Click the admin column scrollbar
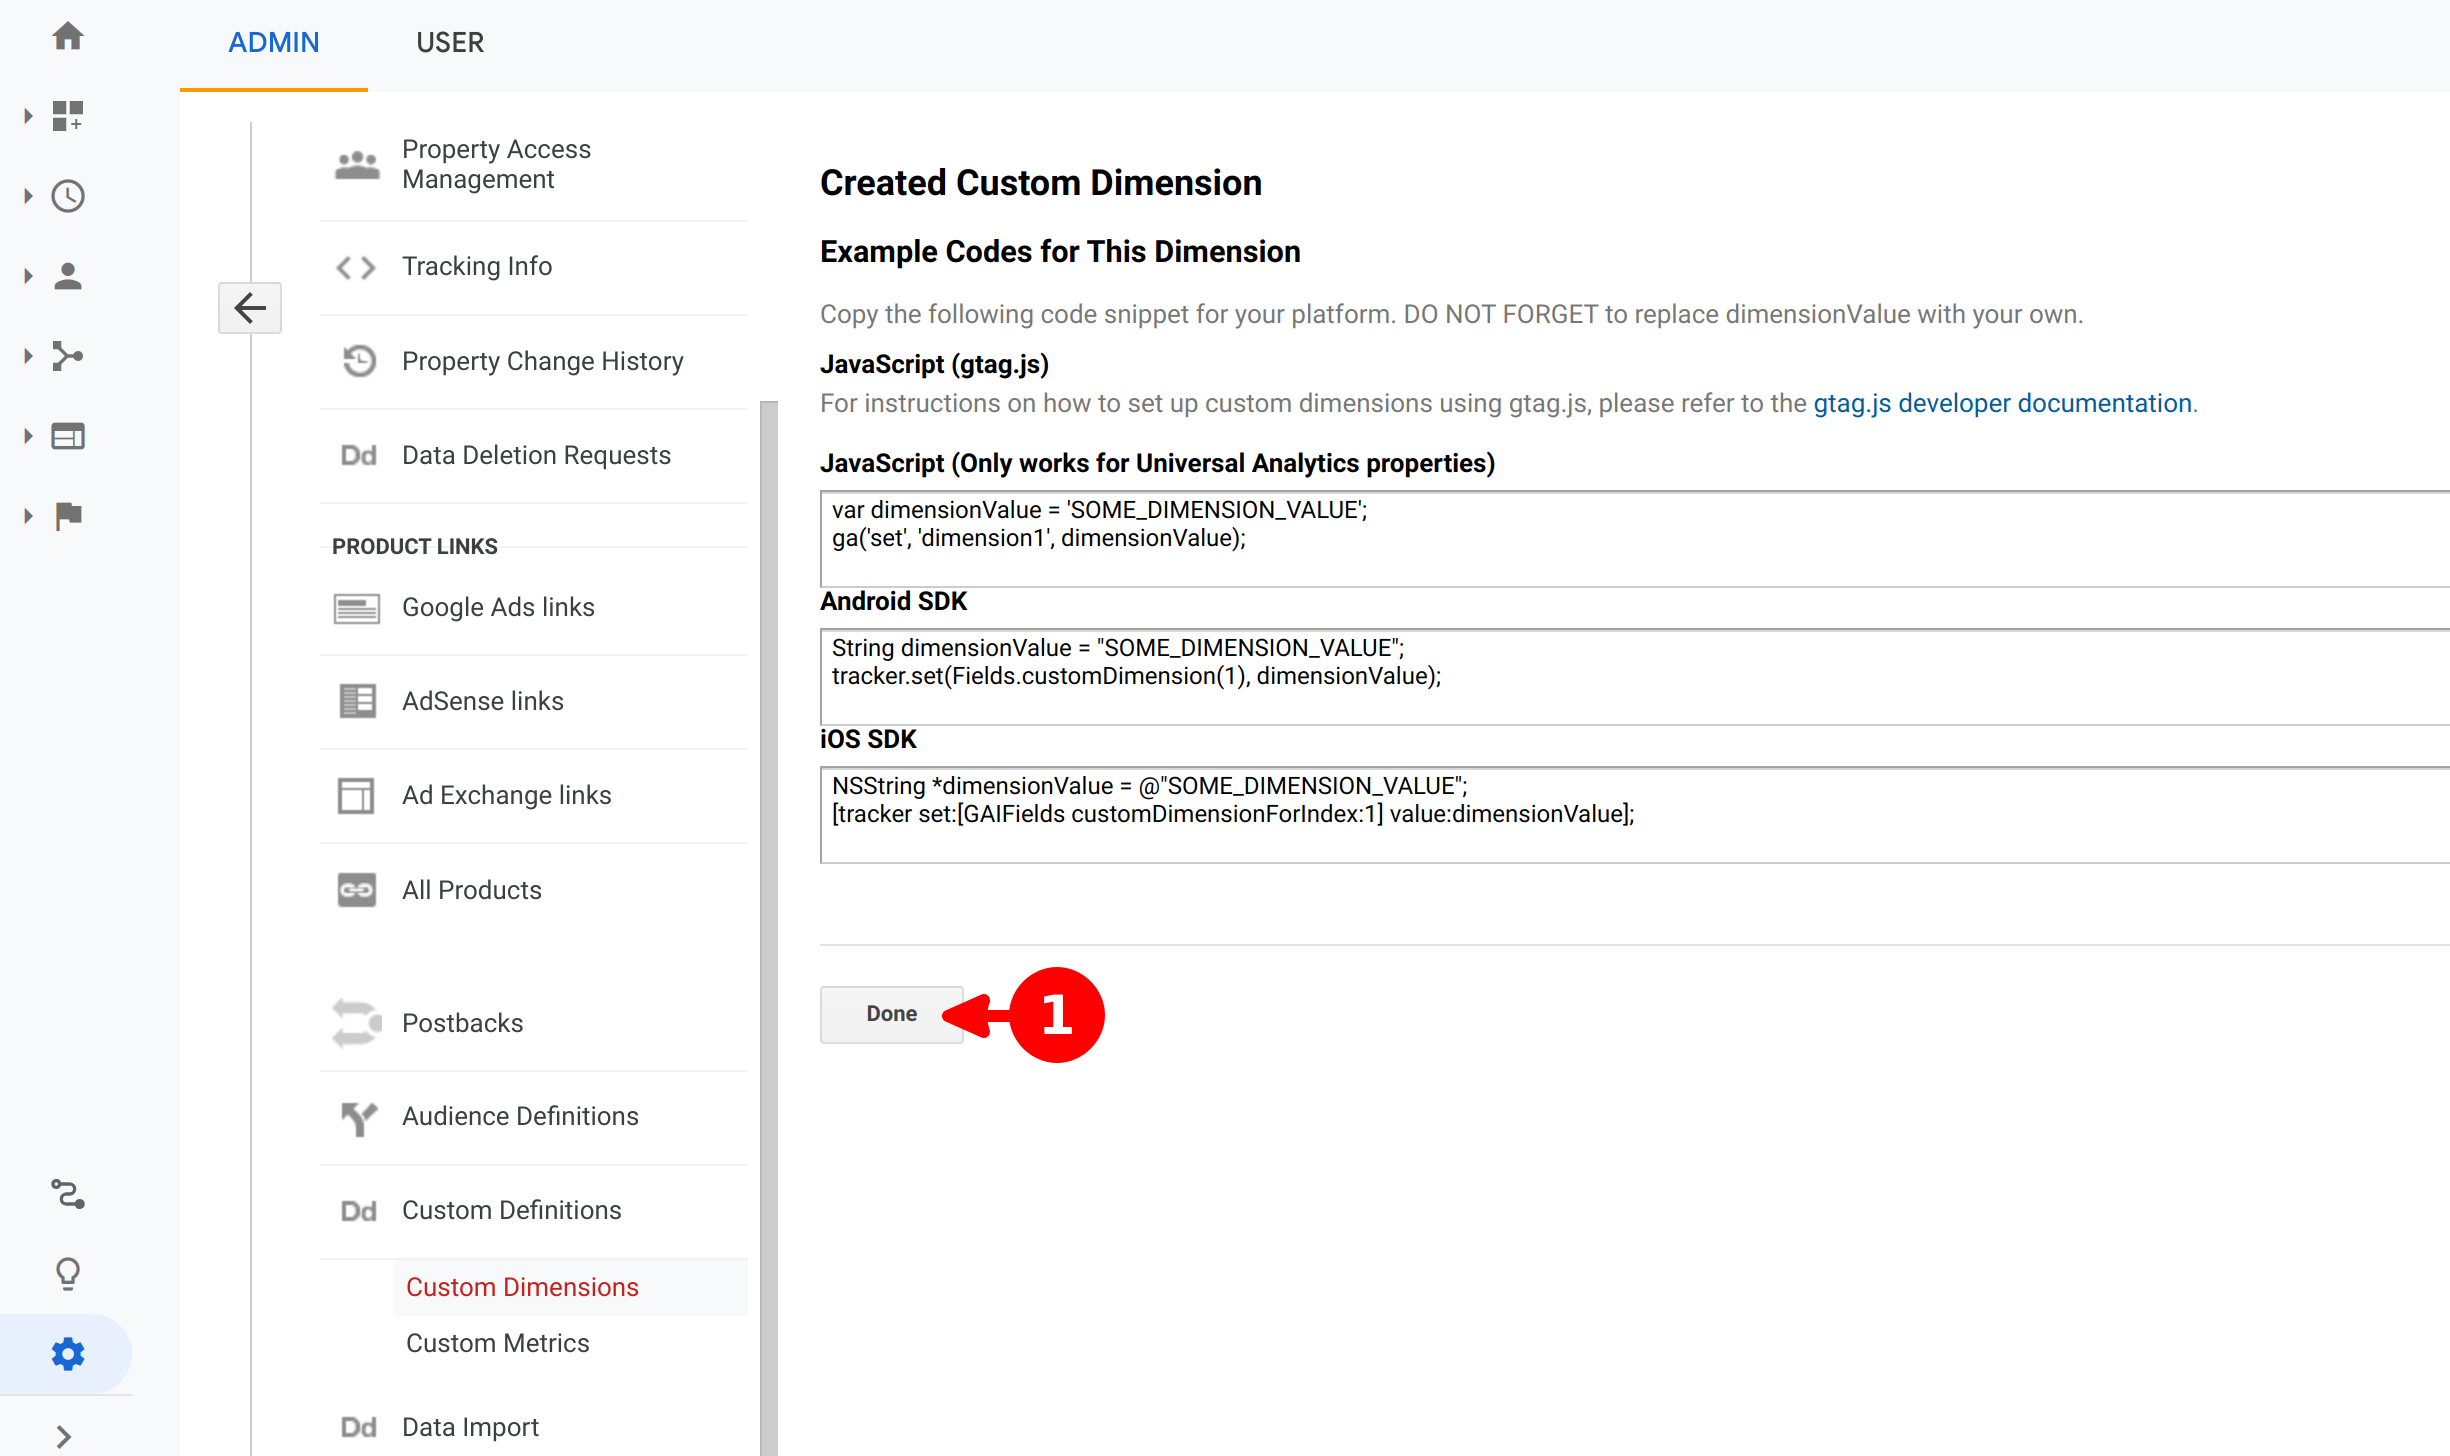Image resolution: width=2450 pixels, height=1456 pixels. 768,900
